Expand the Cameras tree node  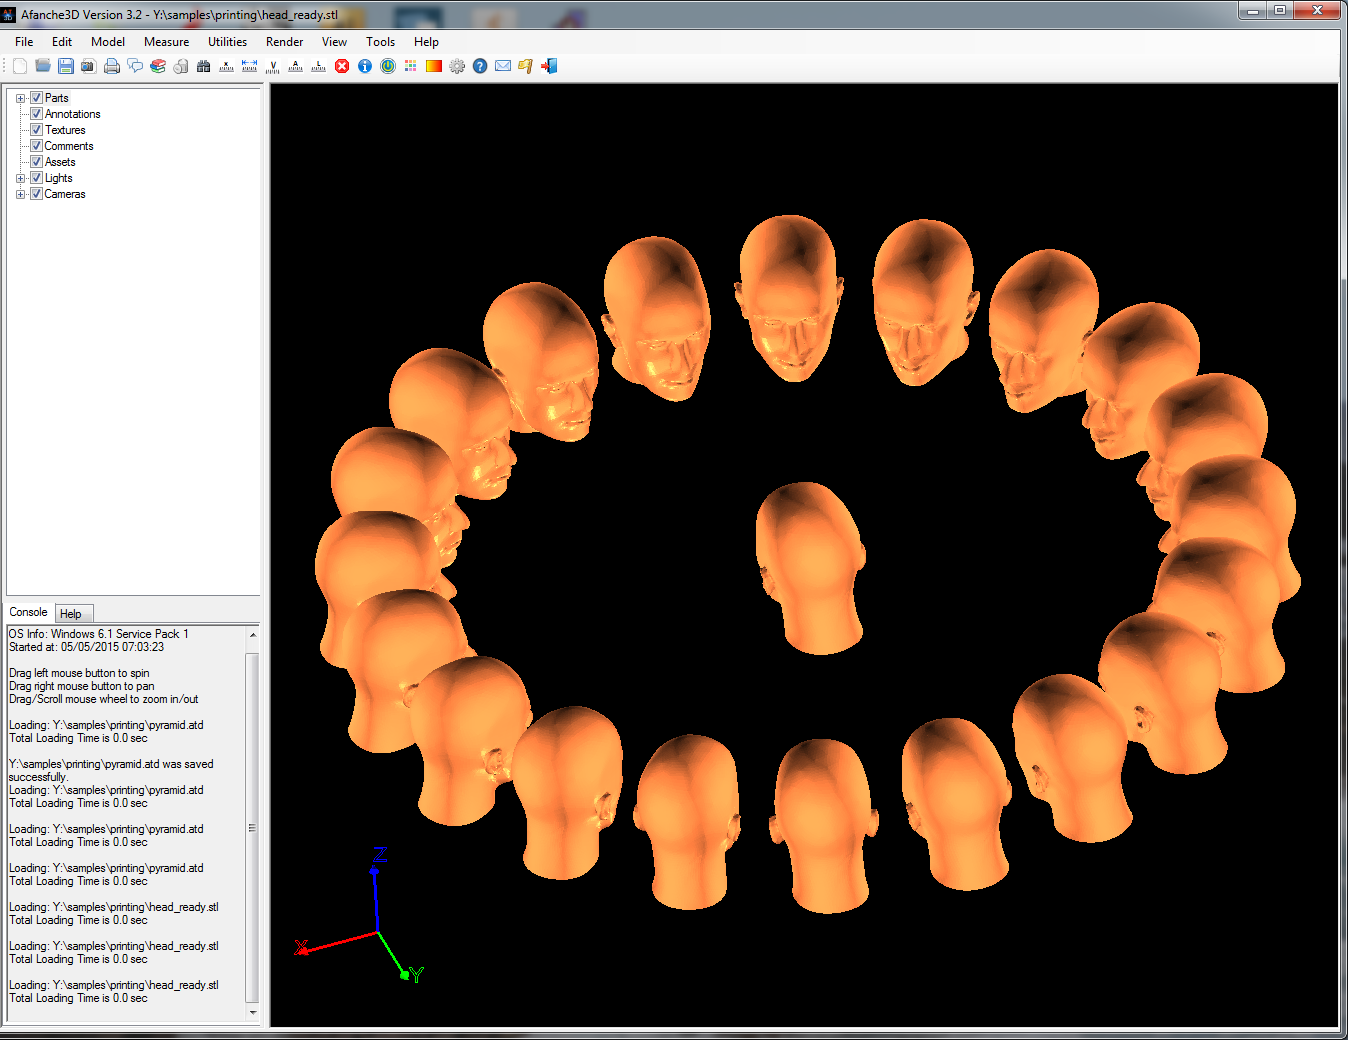20,194
